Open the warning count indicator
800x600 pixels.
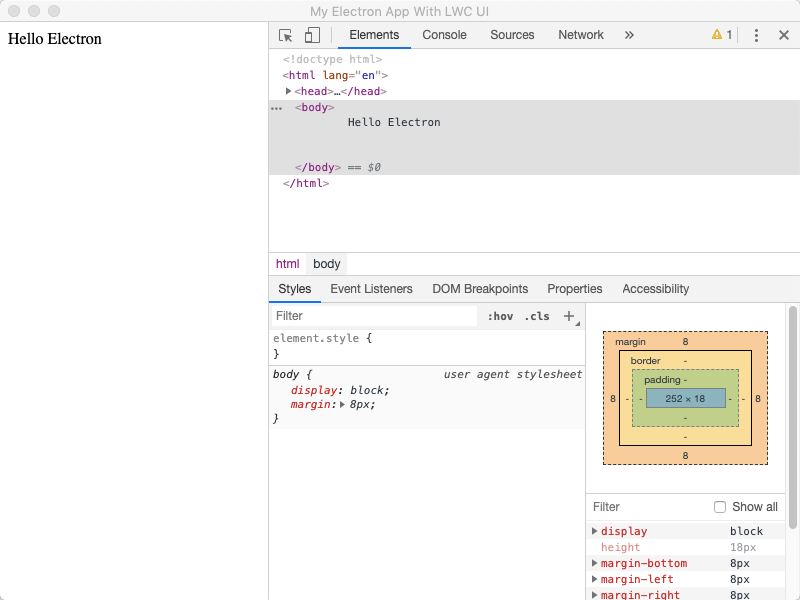click(x=722, y=35)
